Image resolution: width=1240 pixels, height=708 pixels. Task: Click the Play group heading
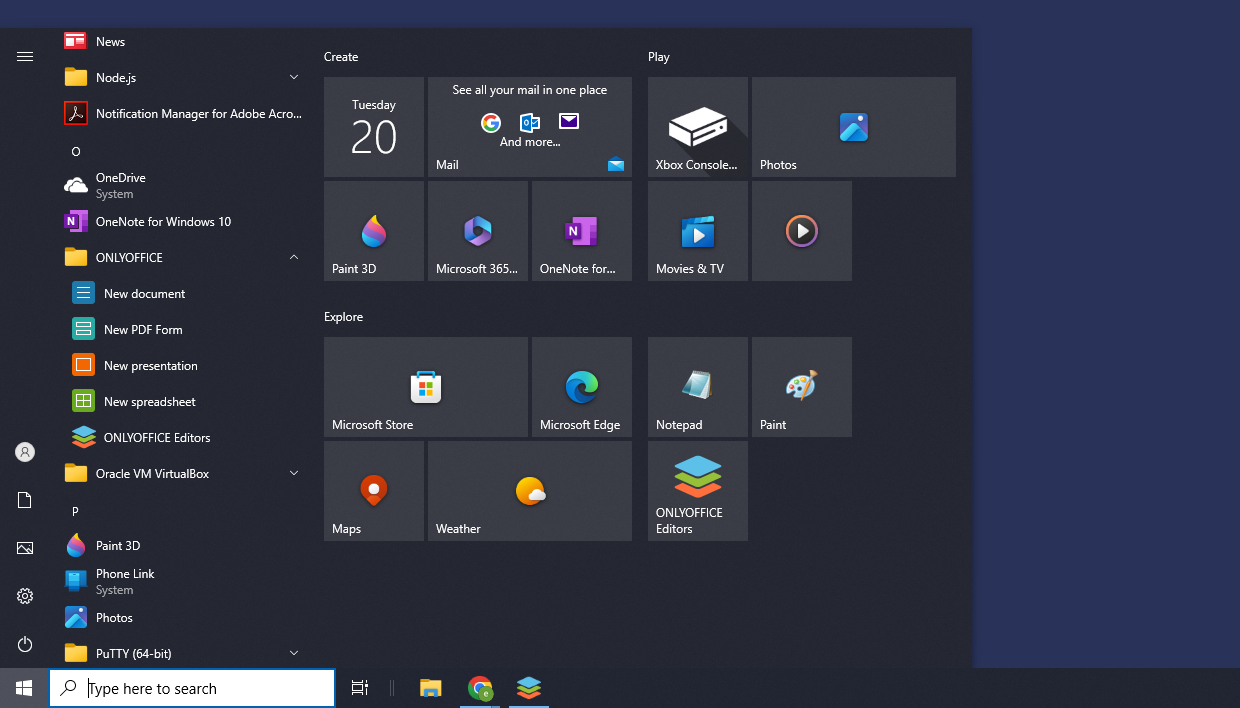click(659, 57)
